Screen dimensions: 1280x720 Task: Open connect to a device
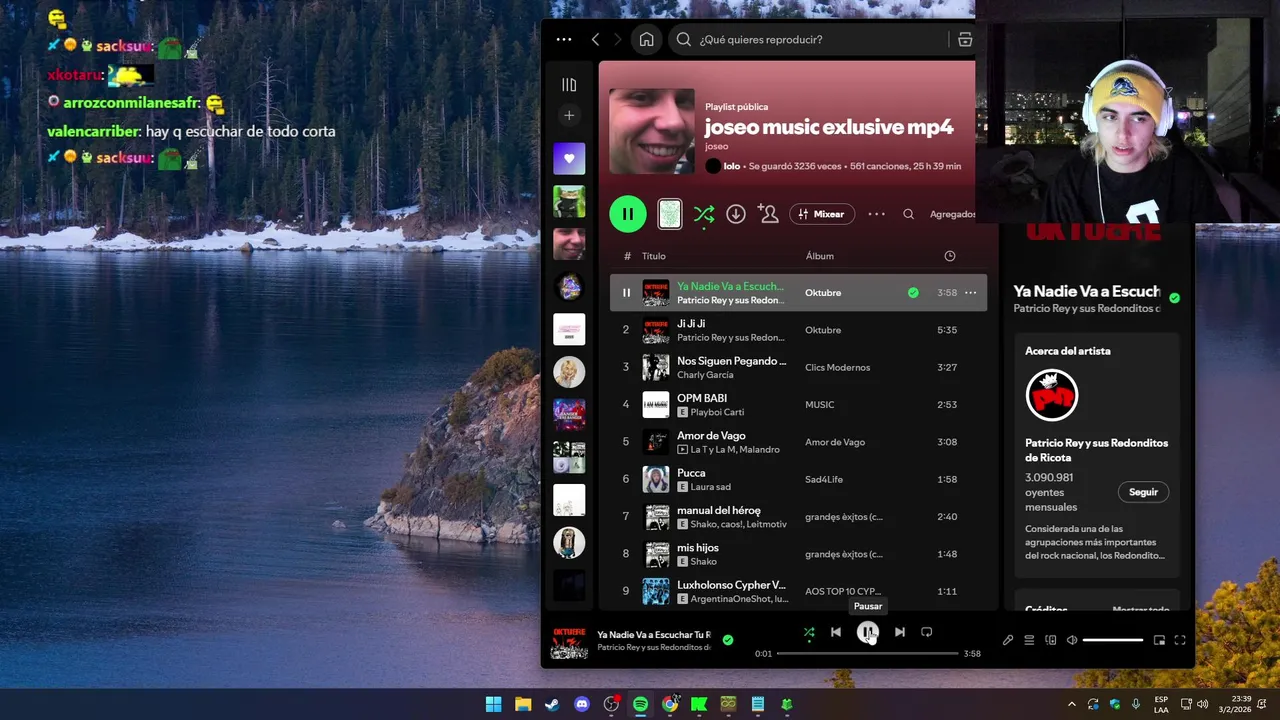(1050, 640)
